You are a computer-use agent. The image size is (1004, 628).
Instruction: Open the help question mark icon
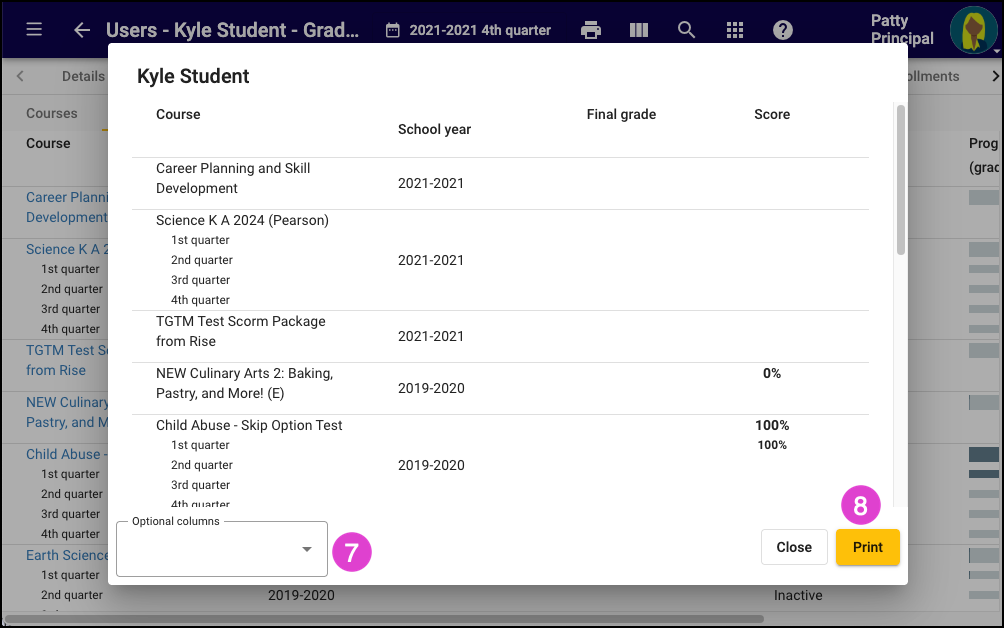tap(782, 29)
